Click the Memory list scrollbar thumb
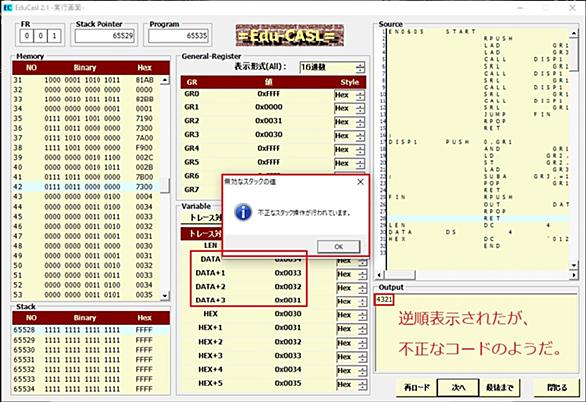The width and height of the screenshot is (586, 402). [165, 185]
